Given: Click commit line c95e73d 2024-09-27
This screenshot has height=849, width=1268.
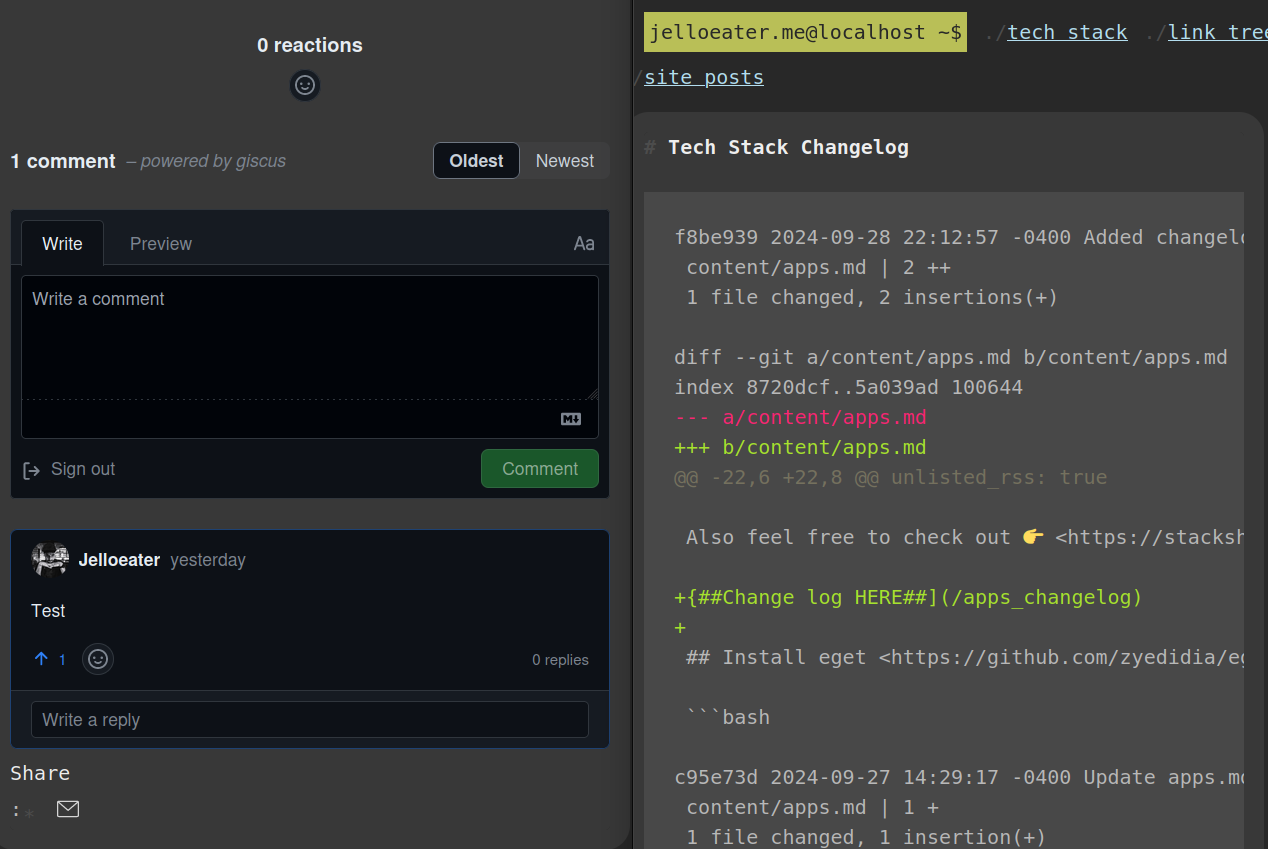Looking at the screenshot, I should click(x=959, y=777).
